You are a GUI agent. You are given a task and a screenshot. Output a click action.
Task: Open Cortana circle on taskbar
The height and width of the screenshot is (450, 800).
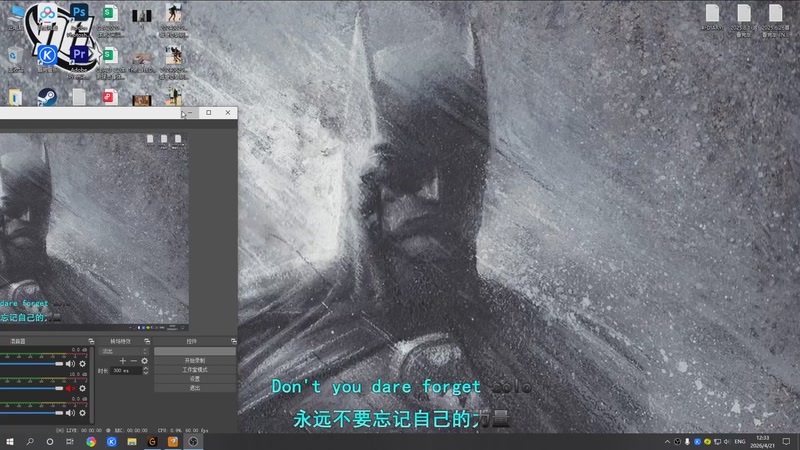coord(49,442)
